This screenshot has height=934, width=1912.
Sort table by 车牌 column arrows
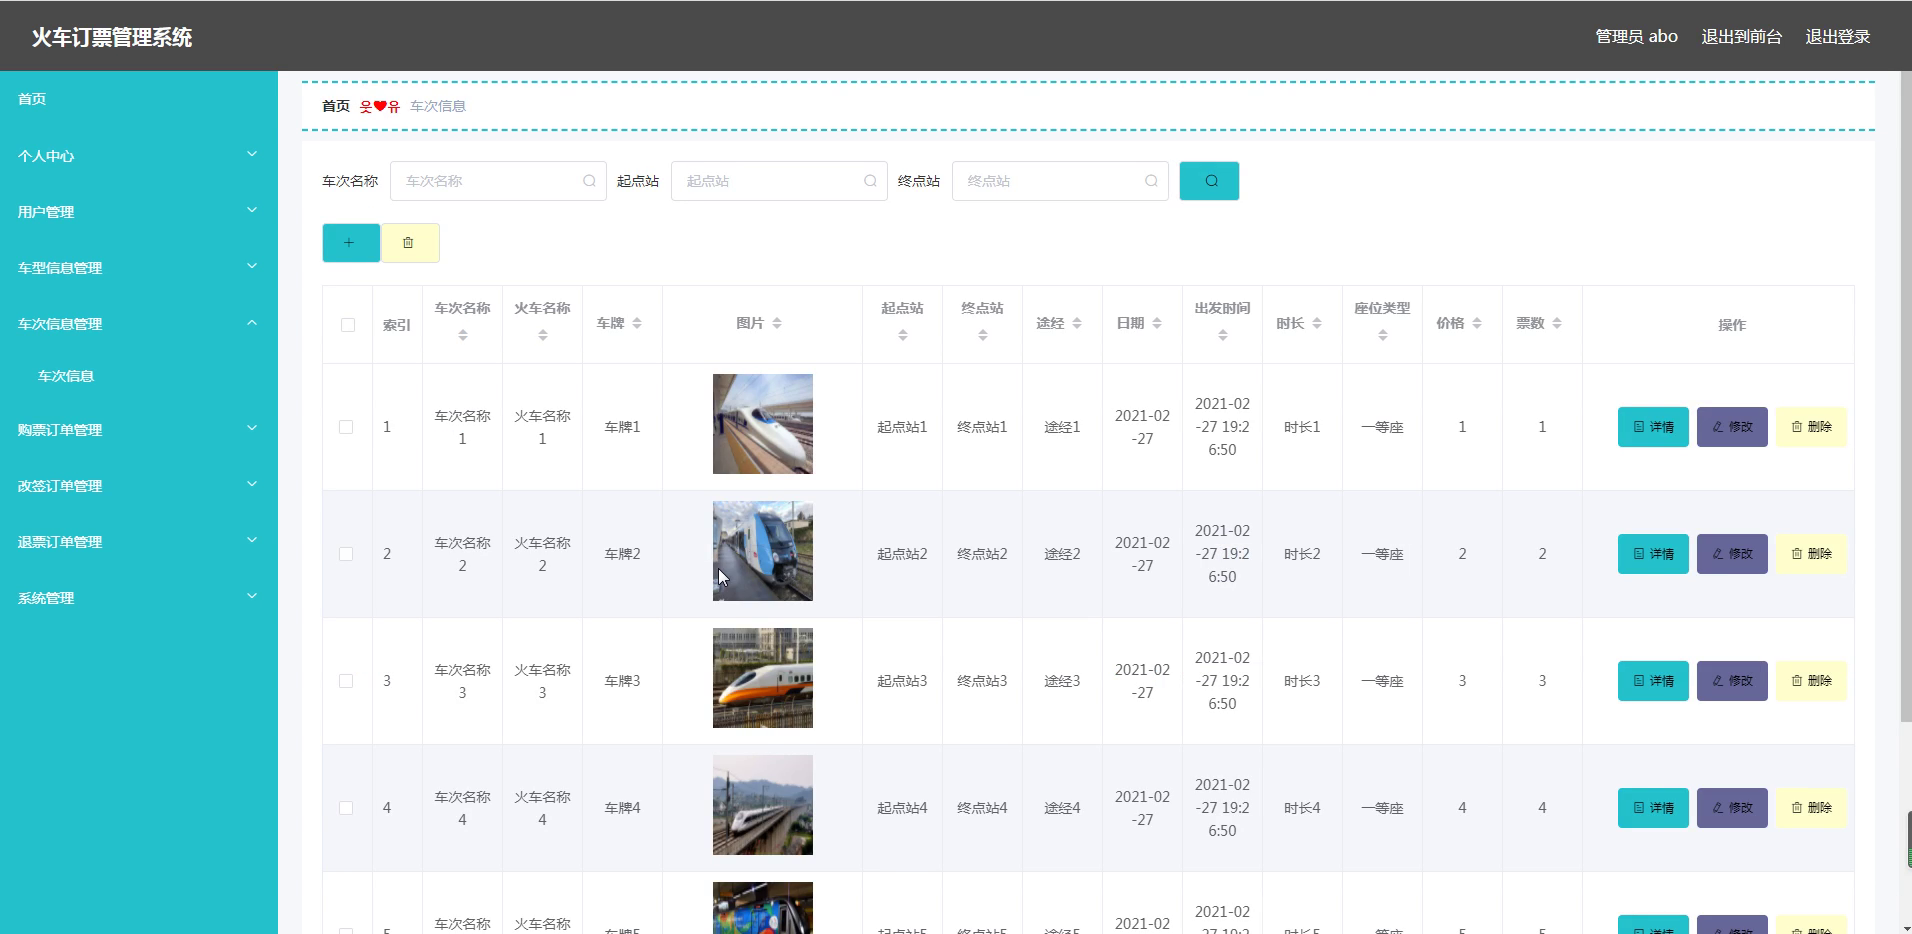click(x=637, y=323)
